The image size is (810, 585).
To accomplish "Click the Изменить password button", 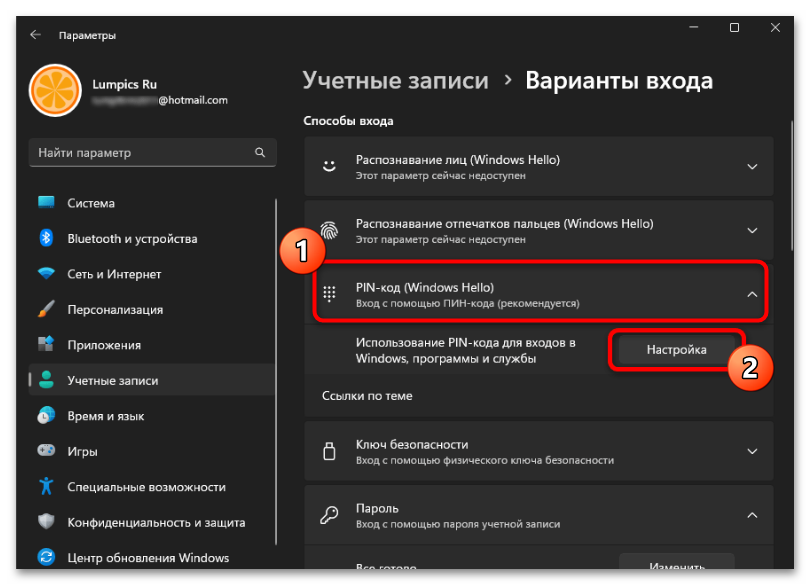I will coord(676,562).
